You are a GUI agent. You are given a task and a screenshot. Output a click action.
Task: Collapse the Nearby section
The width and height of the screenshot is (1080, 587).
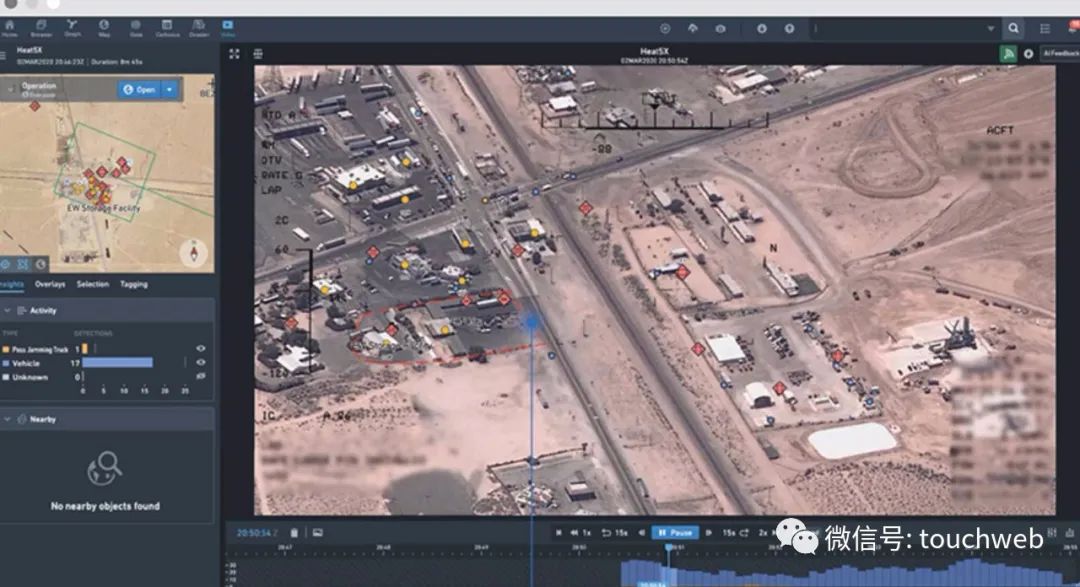click(x=8, y=419)
